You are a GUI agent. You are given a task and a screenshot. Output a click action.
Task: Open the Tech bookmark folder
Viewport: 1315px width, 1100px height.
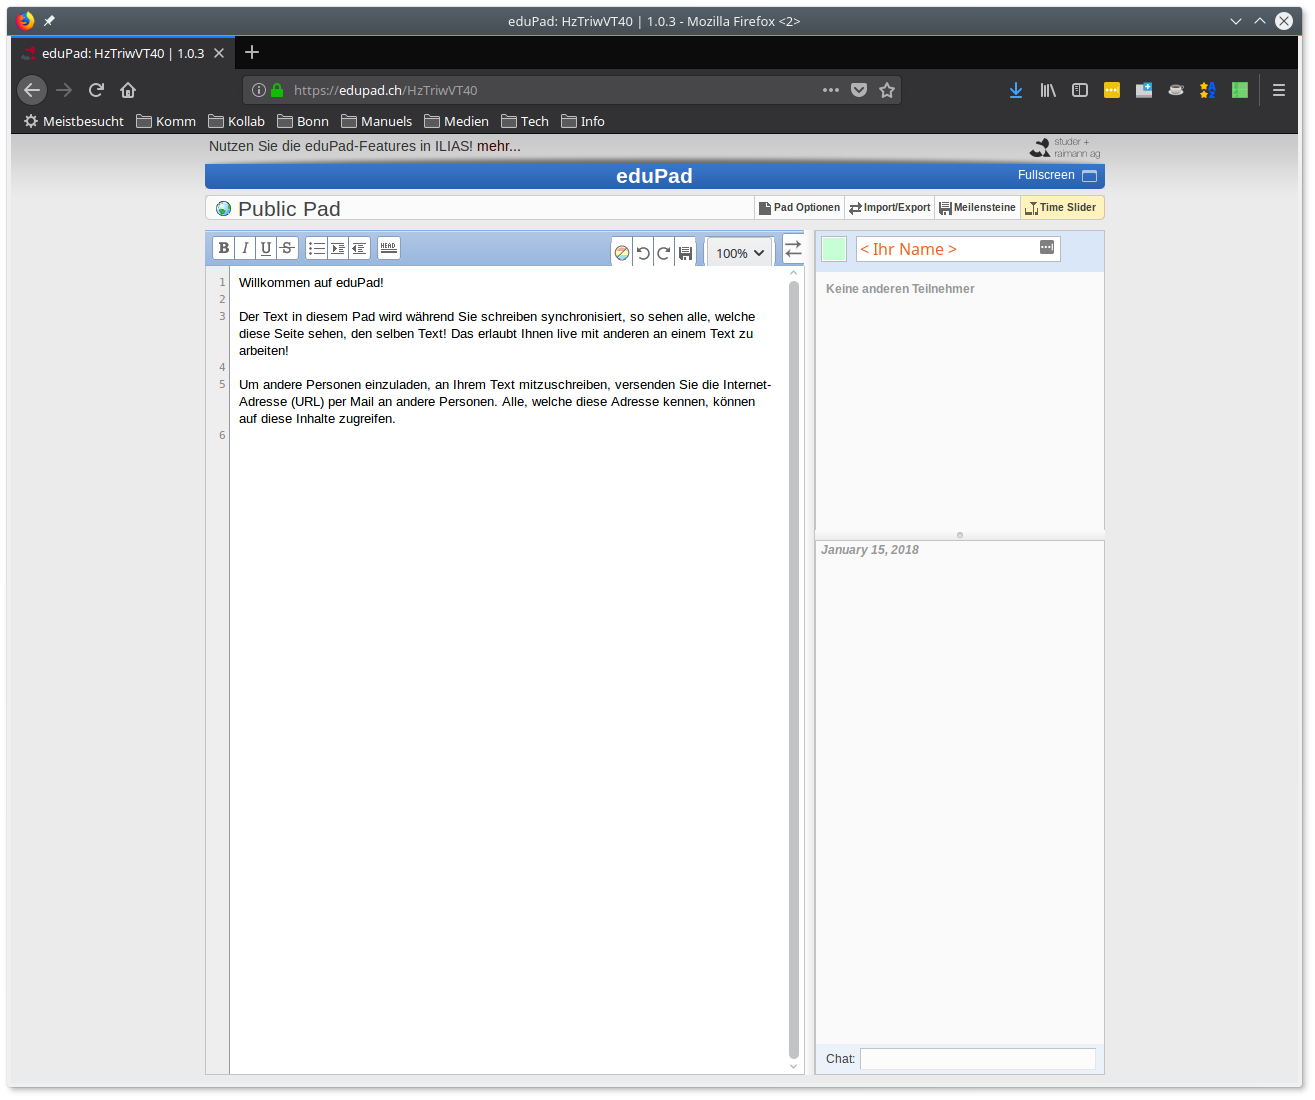[x=525, y=121]
